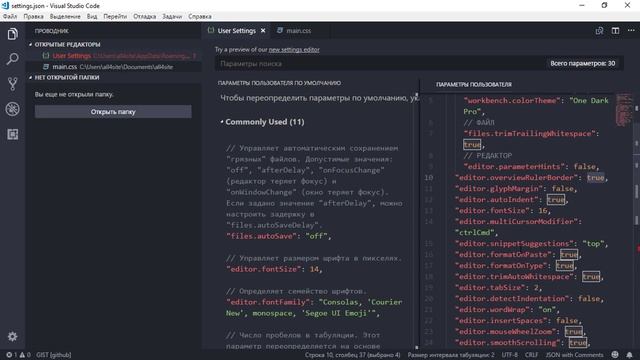Click the "workbench.colorTheme" user setting
This screenshot has height=360, width=640.
(536, 106)
